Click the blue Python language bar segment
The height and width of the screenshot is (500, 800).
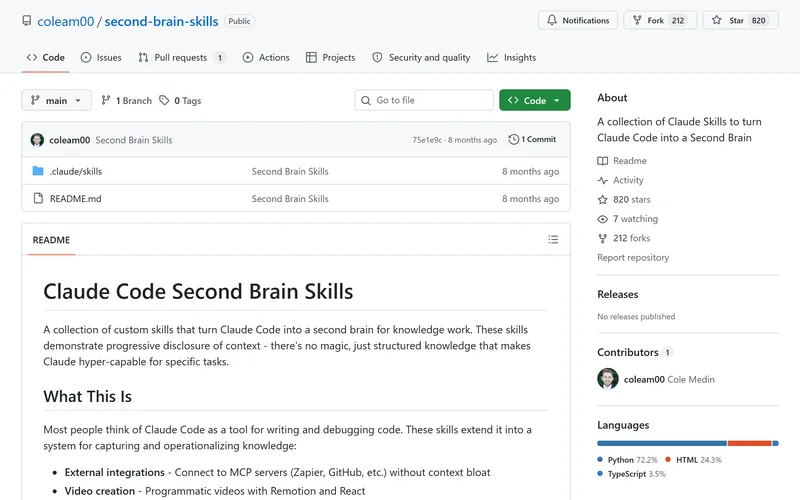pos(662,443)
